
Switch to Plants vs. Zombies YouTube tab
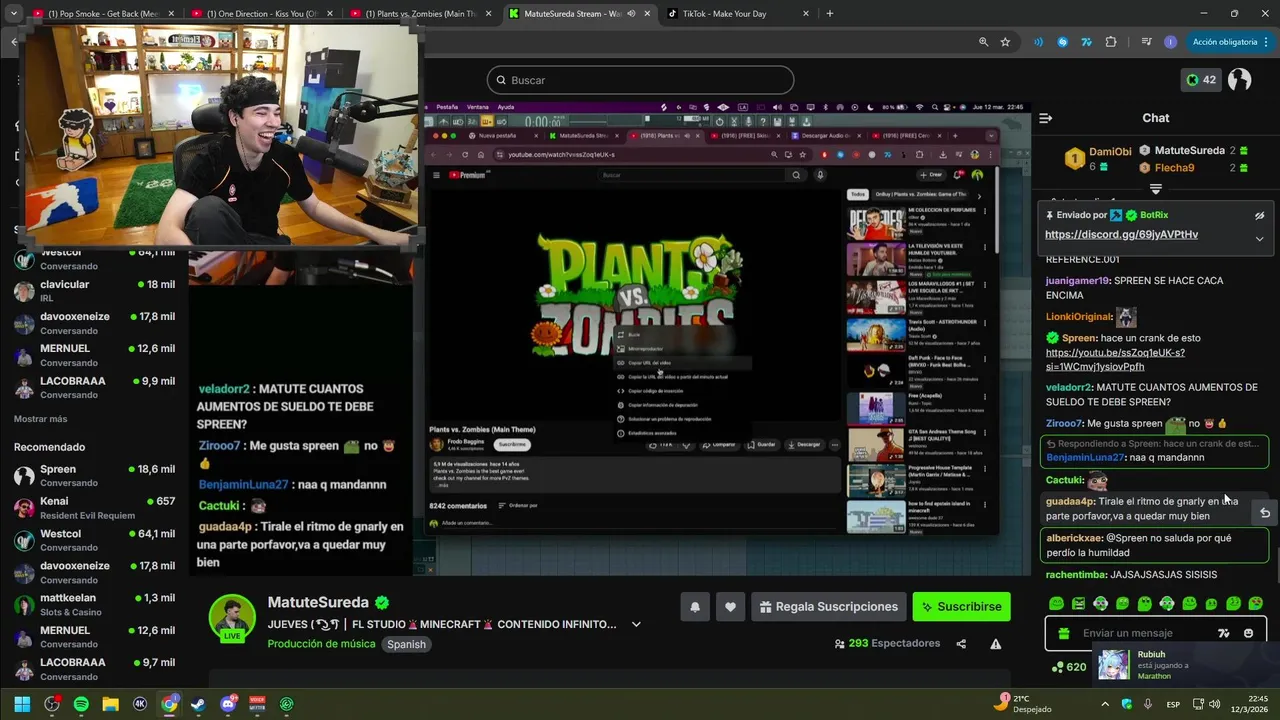(x=420, y=14)
